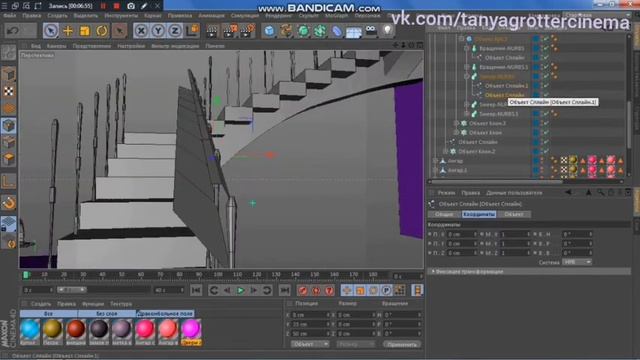Screen dimensions: 640x360
Task: Toggle the Y axis lock
Action: click(x=158, y=31)
